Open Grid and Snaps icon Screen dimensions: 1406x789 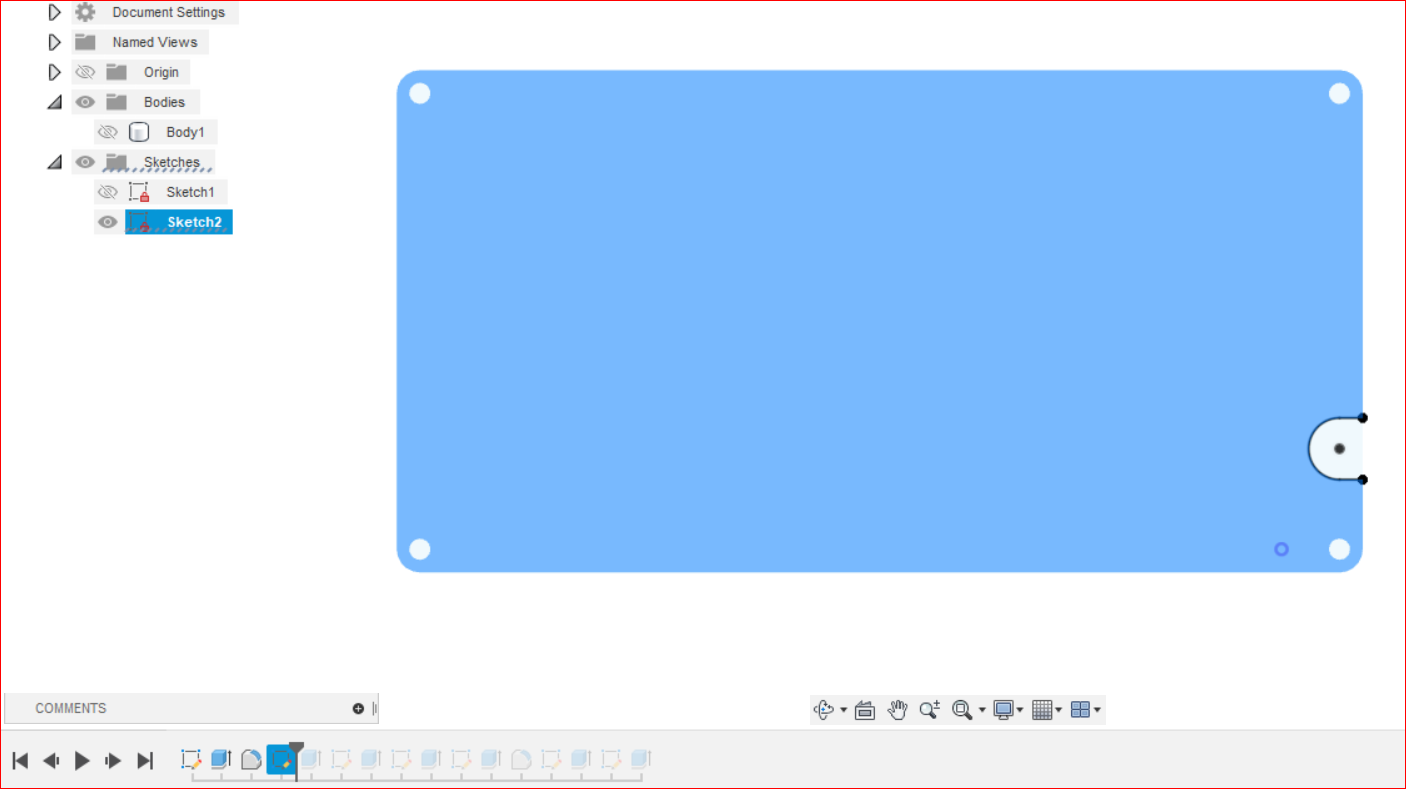pyautogui.click(x=1042, y=710)
